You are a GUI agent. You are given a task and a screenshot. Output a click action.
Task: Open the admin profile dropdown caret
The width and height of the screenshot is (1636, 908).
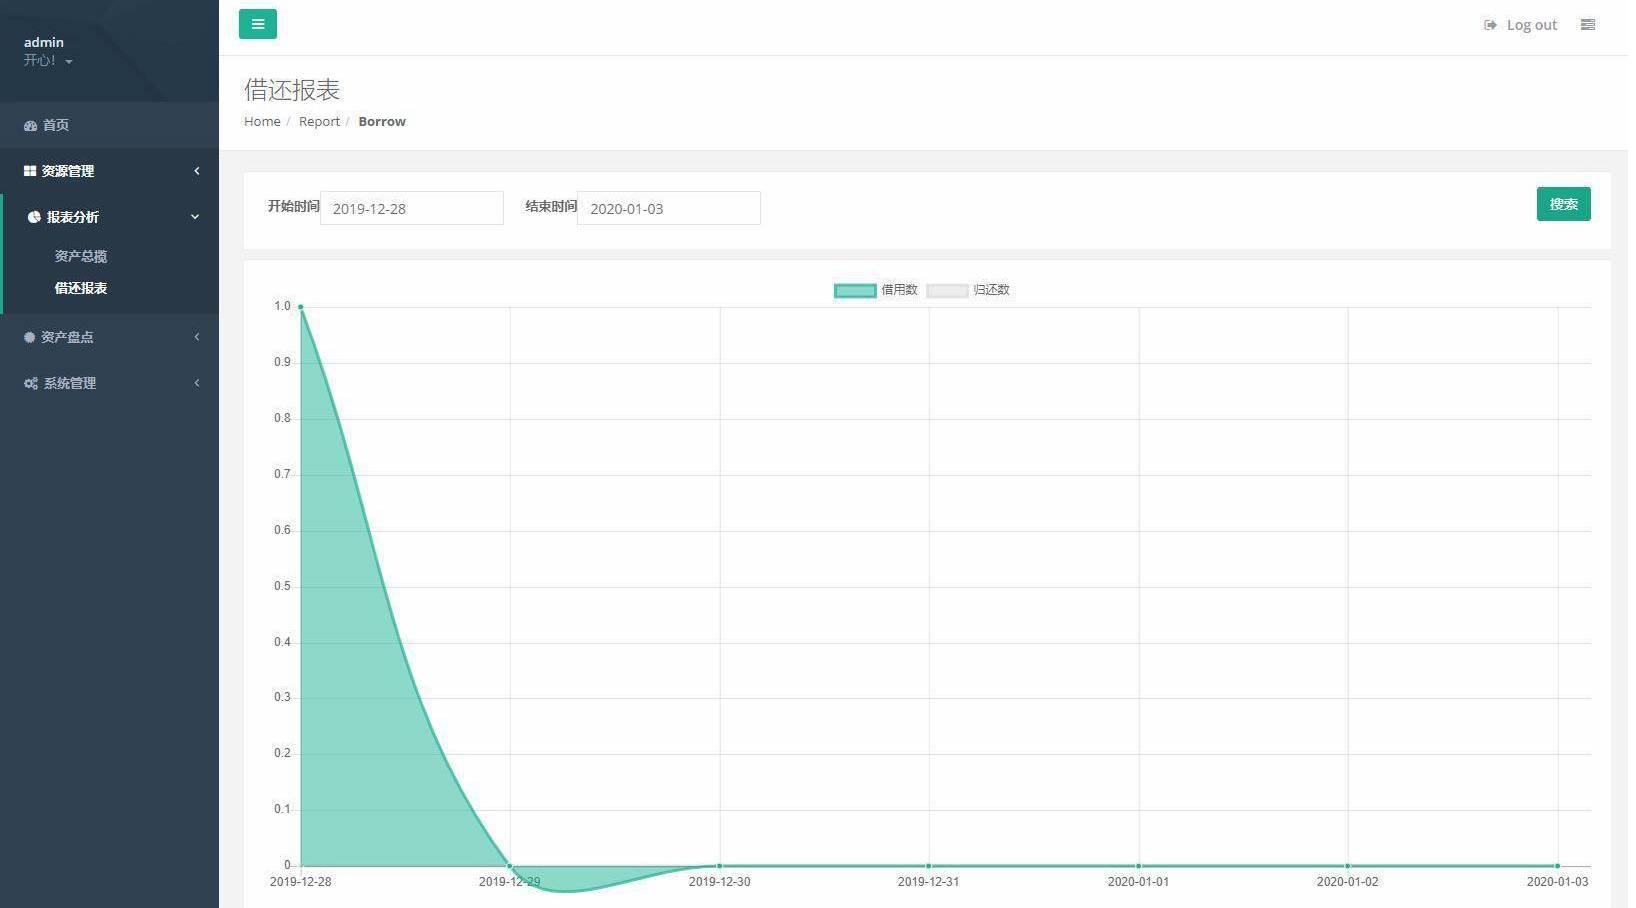[69, 62]
